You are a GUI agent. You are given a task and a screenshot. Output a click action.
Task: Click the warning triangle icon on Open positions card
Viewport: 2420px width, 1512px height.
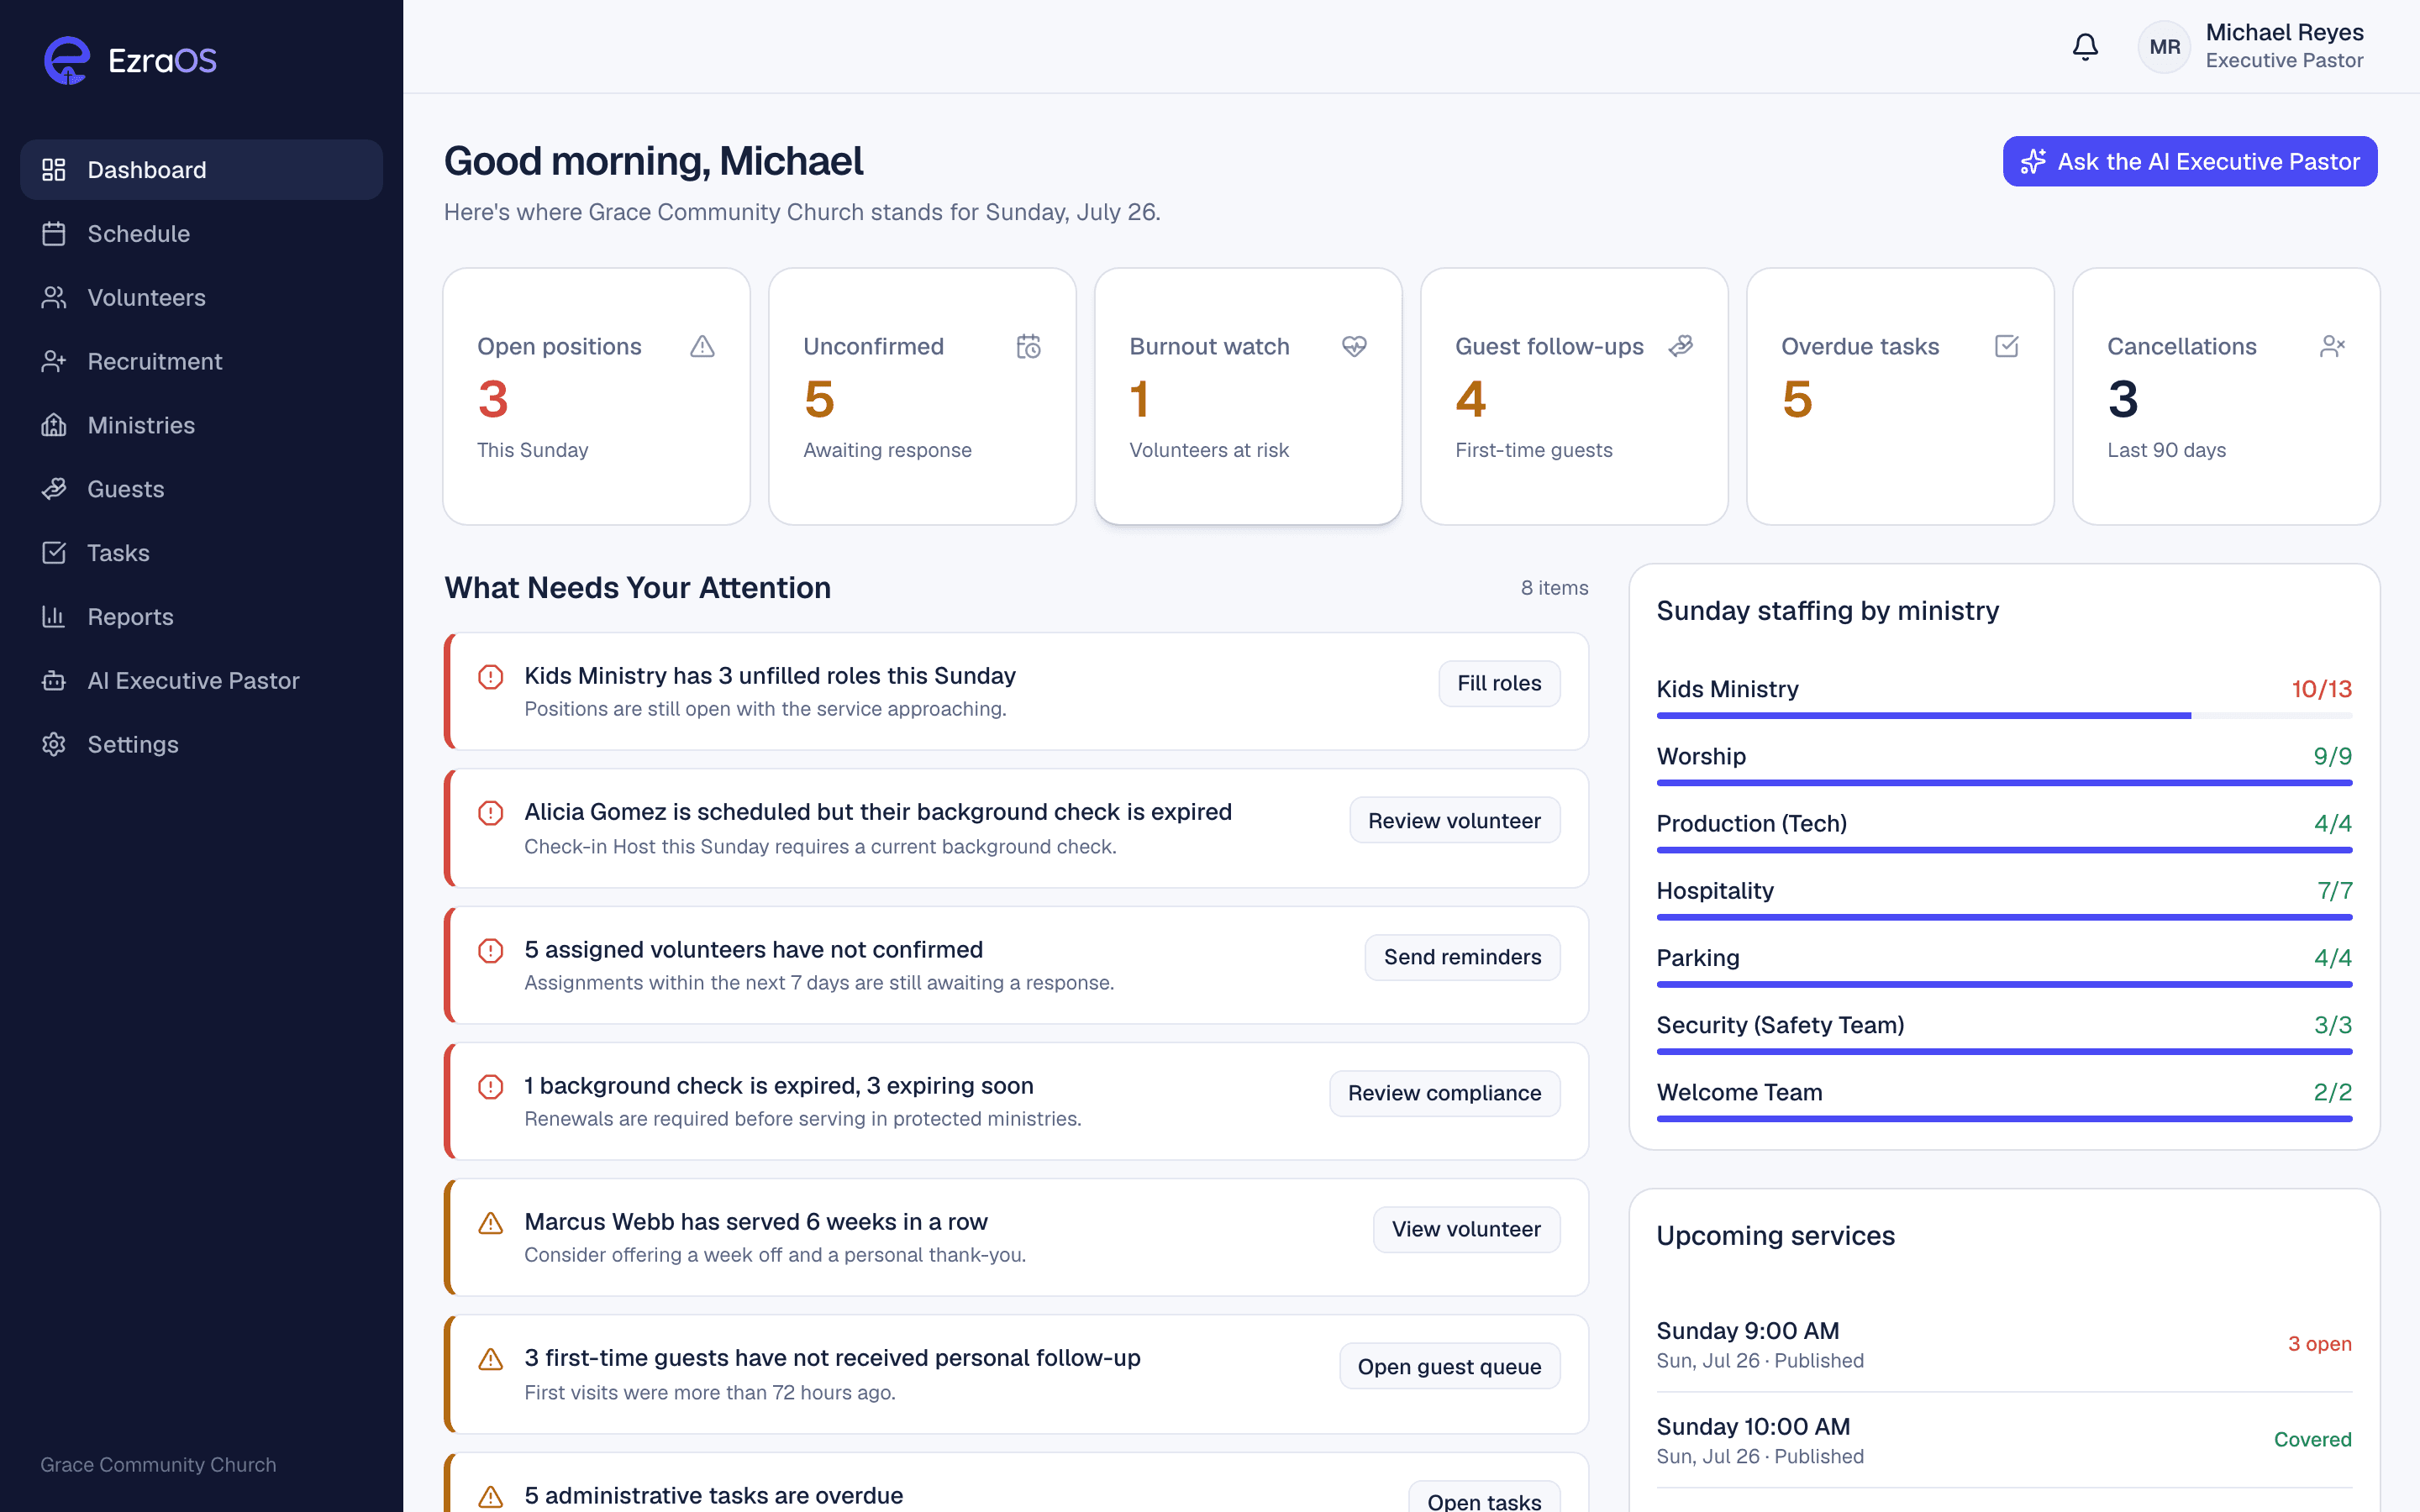tap(702, 346)
